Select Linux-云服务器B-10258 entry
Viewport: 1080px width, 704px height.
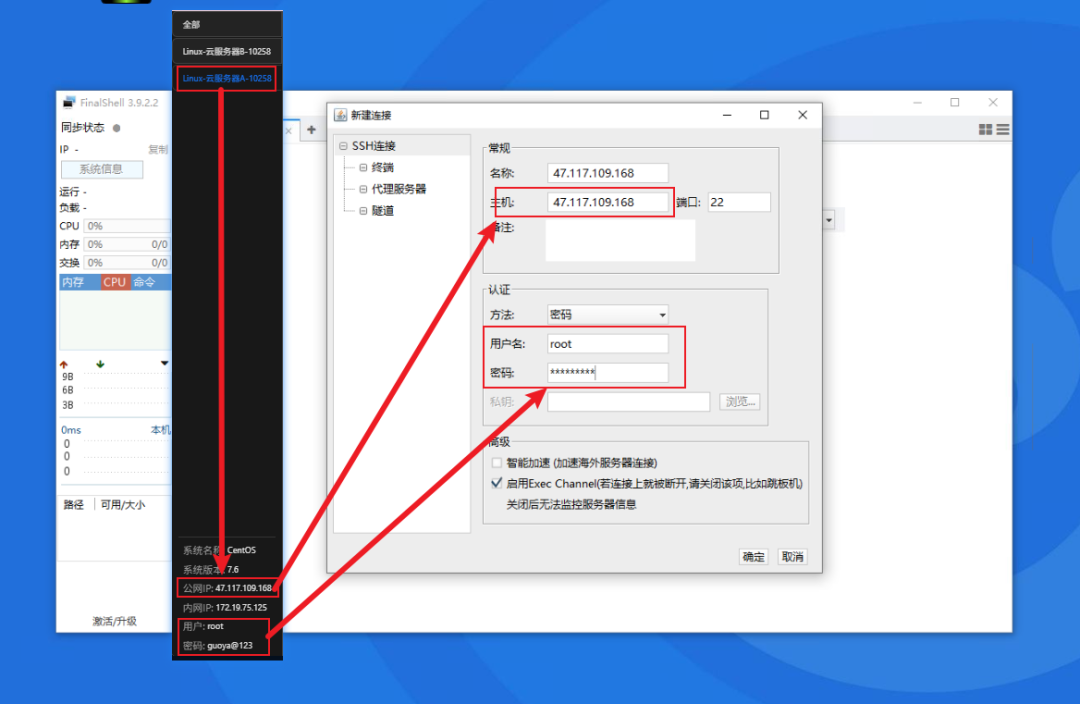click(x=227, y=52)
